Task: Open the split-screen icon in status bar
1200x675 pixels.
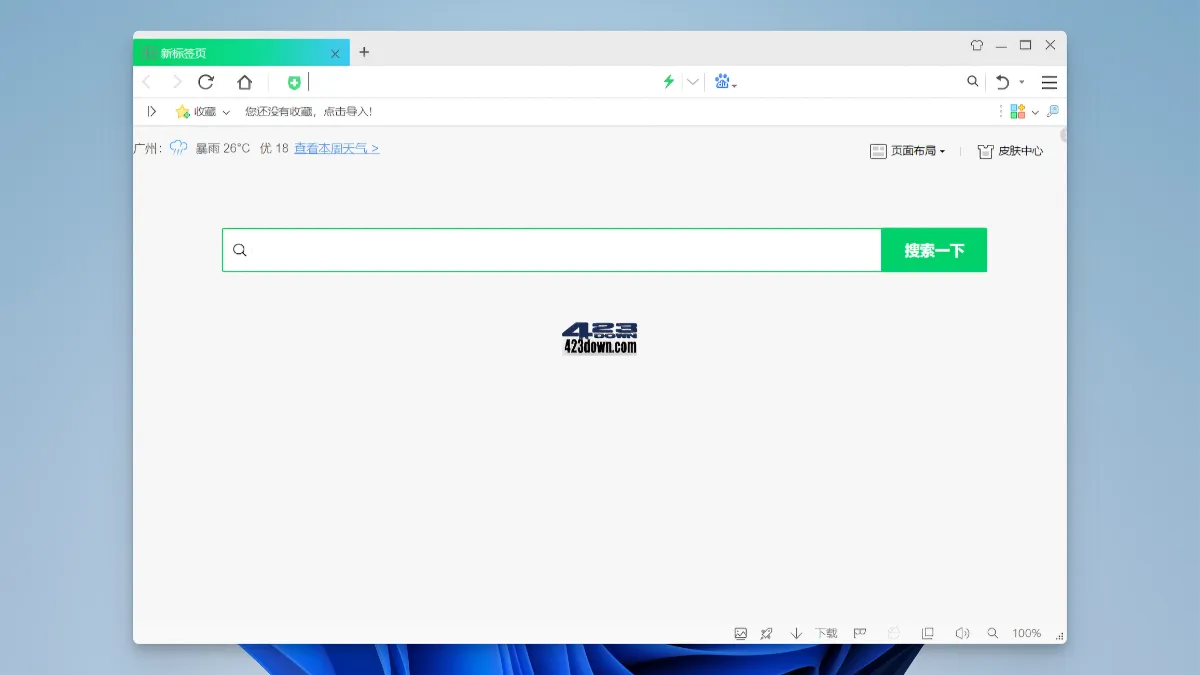Action: point(927,633)
